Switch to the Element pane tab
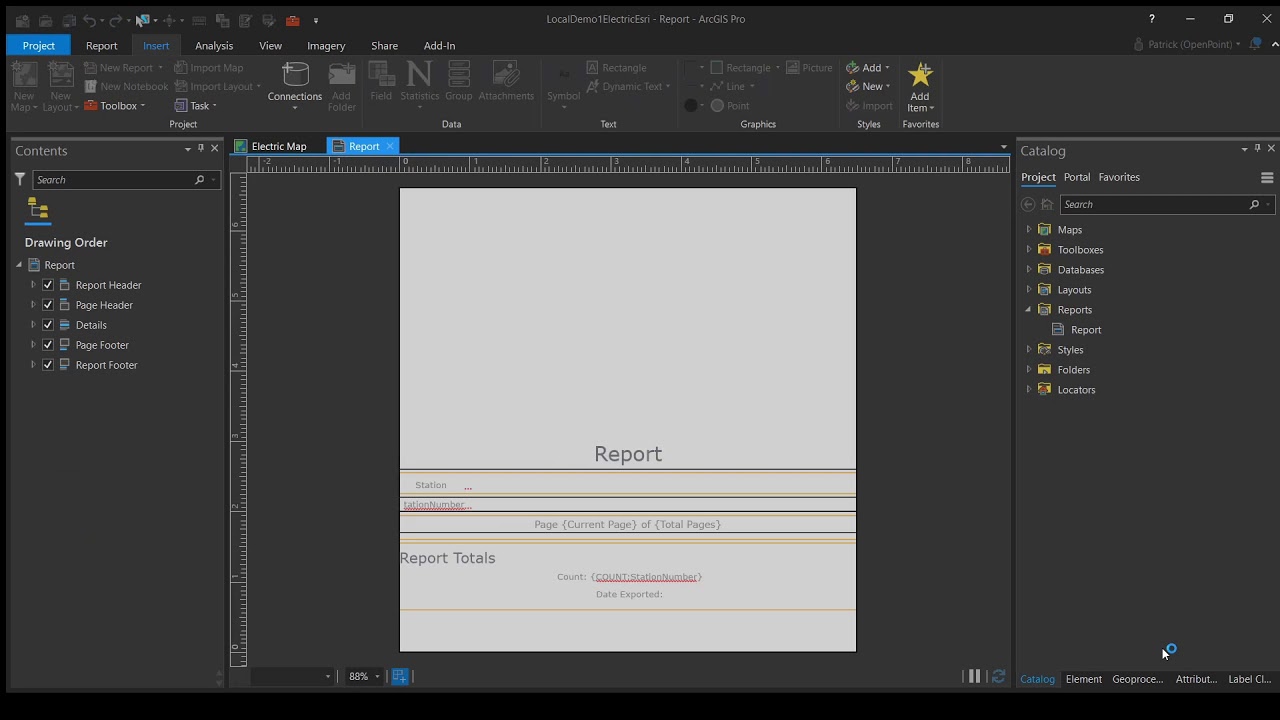1280x720 pixels. click(1083, 679)
